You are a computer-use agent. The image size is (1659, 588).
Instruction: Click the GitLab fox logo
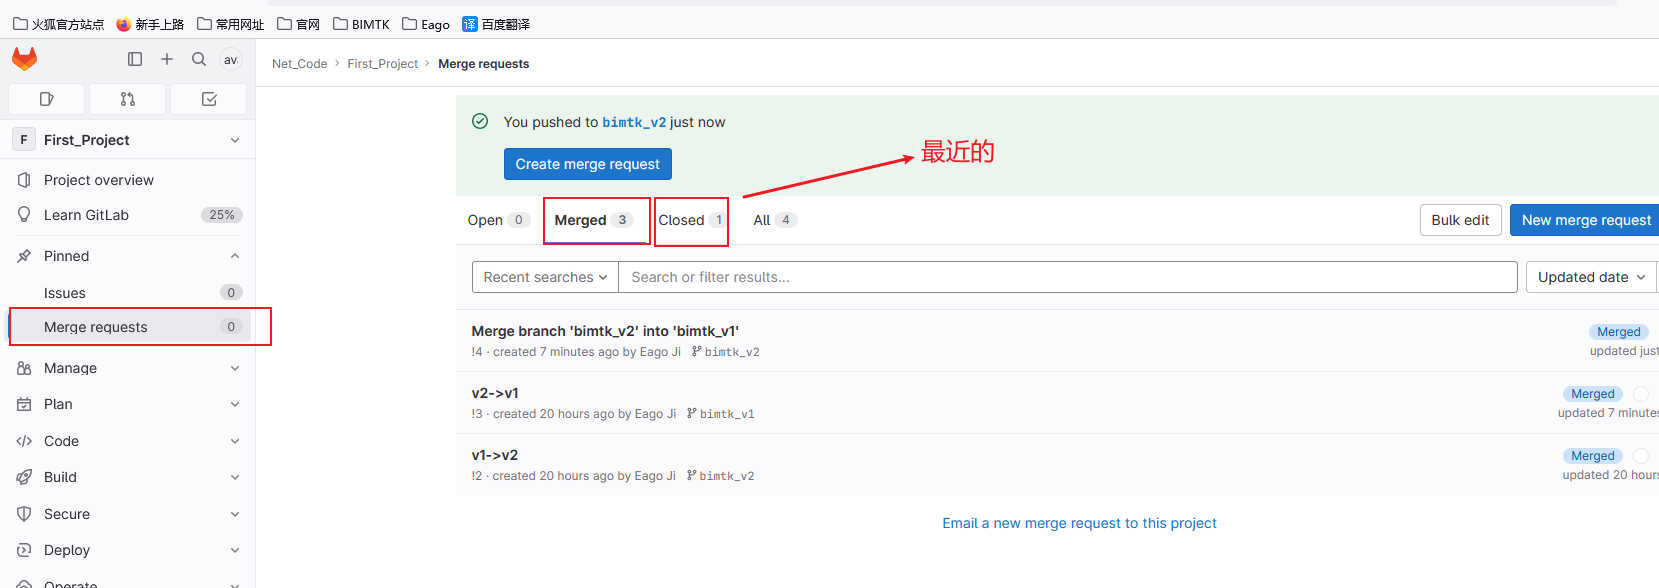click(25, 59)
